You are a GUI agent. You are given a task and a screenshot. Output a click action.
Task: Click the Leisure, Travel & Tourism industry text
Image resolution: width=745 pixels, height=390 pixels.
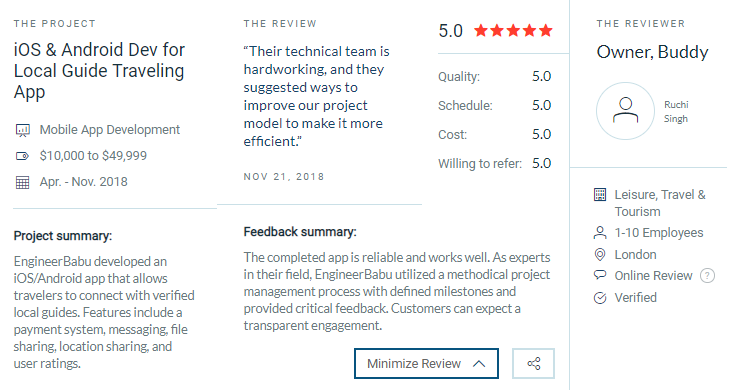pos(660,203)
